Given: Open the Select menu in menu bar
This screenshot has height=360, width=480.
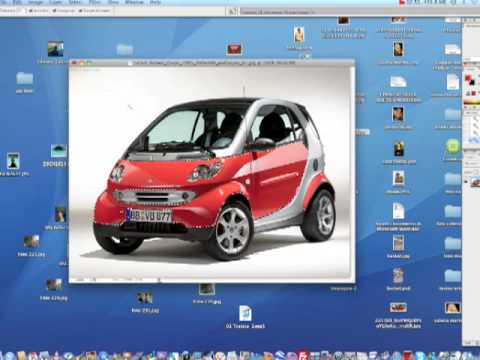Looking at the screenshot, I should (x=75, y=2).
